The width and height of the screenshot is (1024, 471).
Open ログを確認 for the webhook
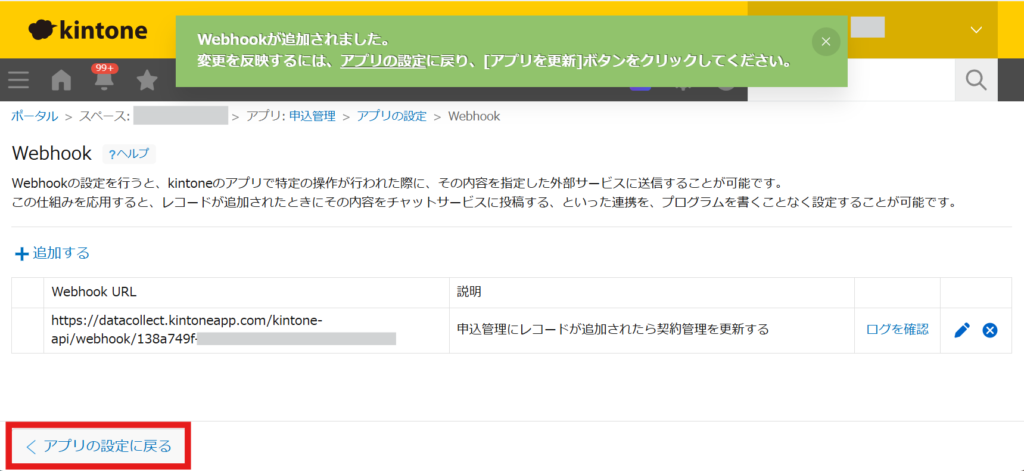[x=897, y=329]
